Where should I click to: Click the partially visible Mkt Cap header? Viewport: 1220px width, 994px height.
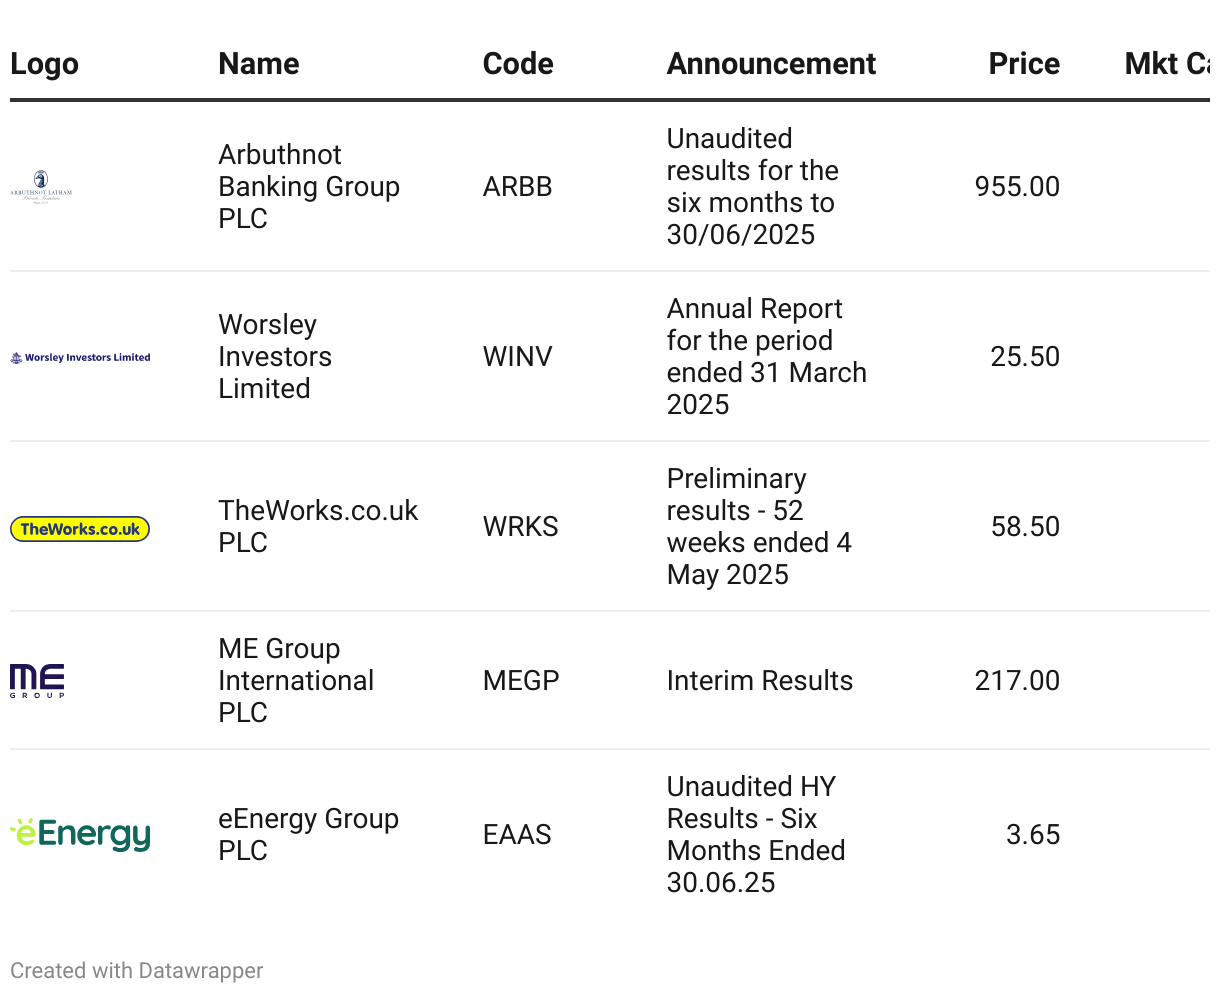click(x=1166, y=63)
